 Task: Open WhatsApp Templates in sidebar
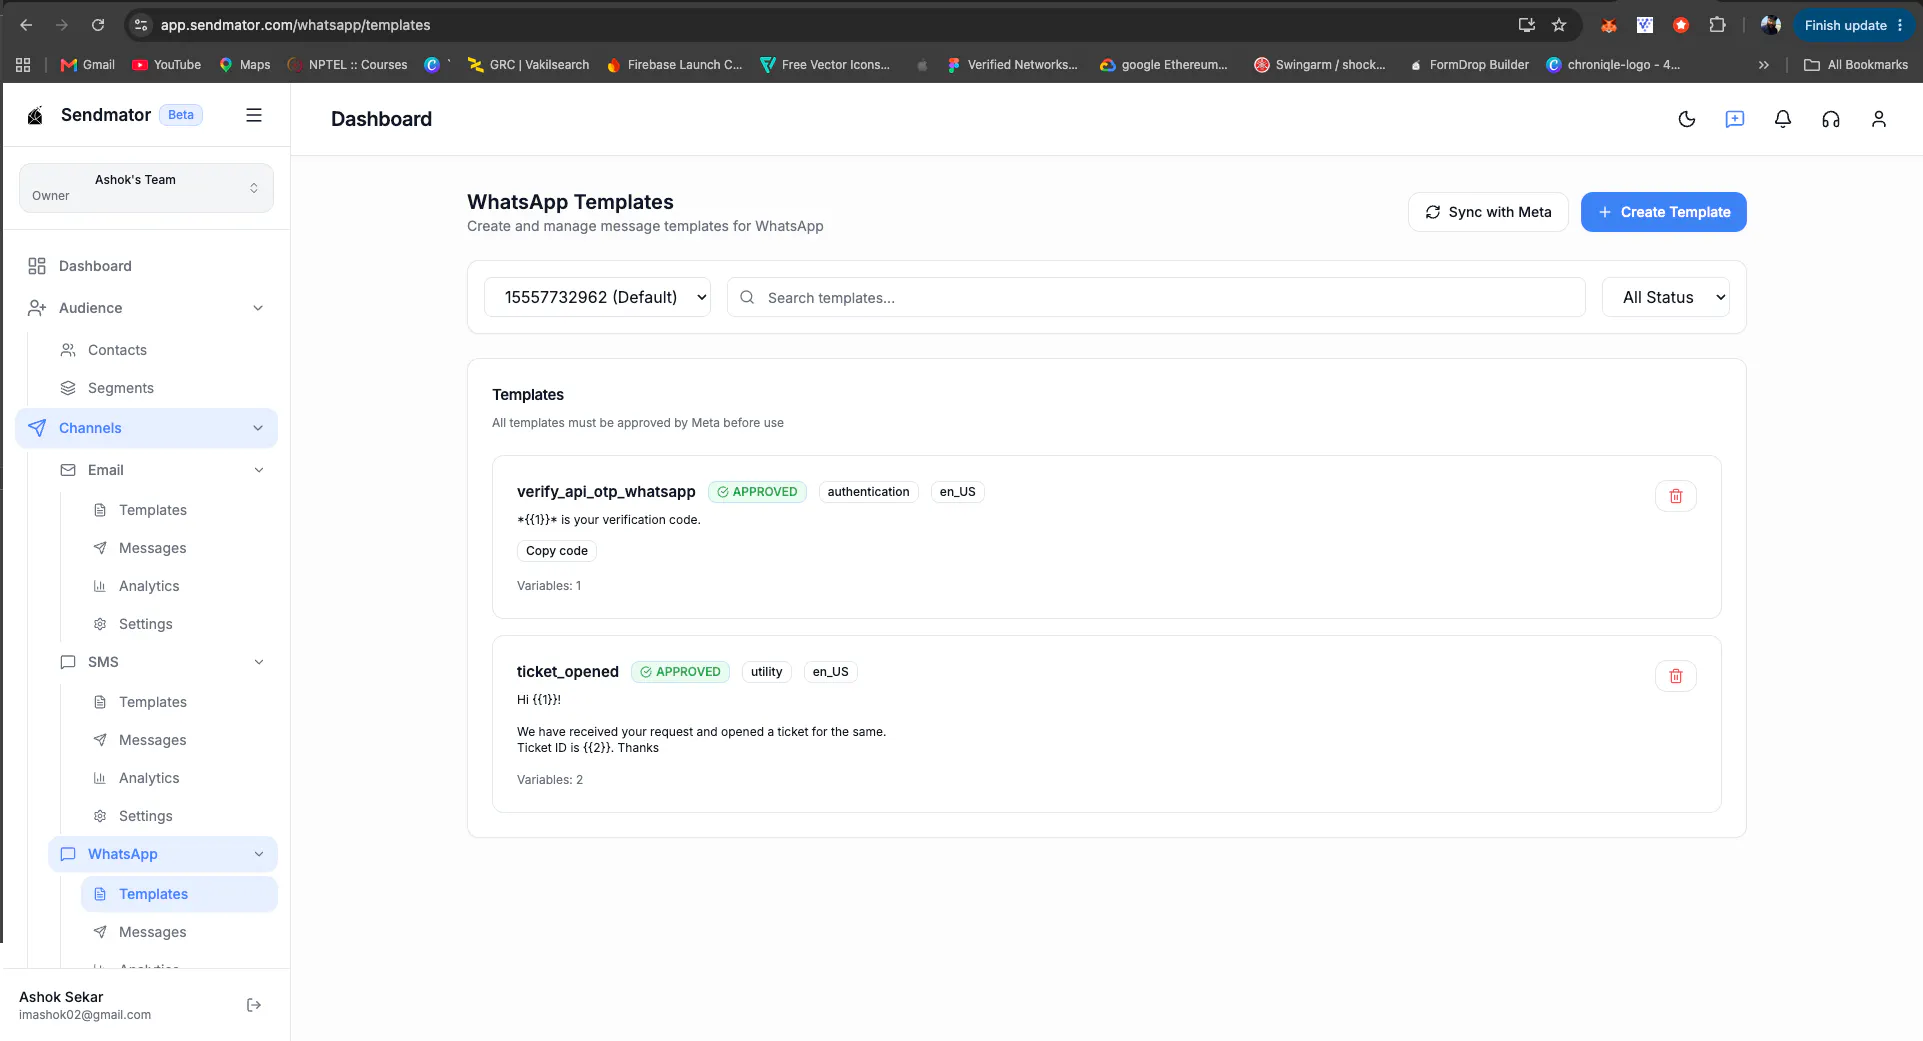179,894
